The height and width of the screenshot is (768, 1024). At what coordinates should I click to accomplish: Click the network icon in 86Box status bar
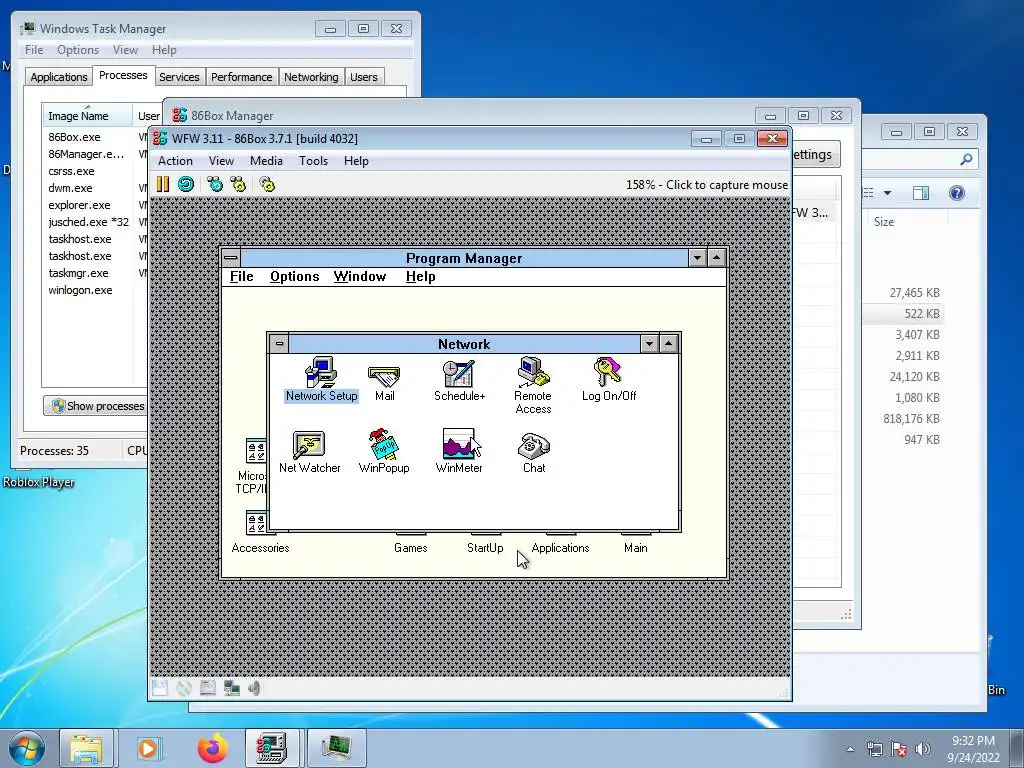click(231, 688)
